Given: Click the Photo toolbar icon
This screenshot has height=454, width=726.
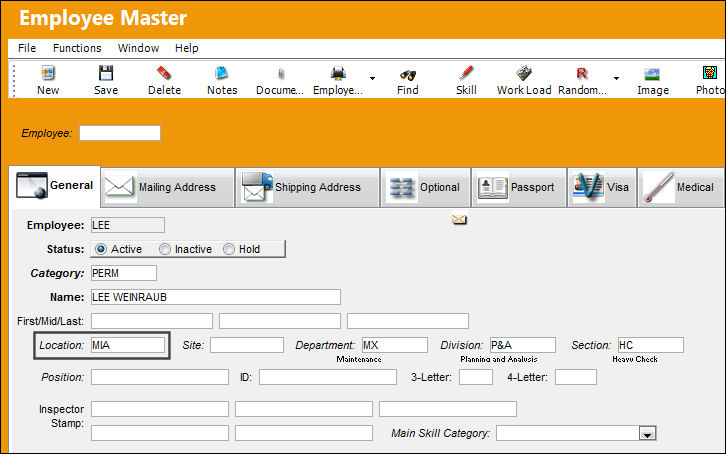Looking at the screenshot, I should tap(710, 73).
